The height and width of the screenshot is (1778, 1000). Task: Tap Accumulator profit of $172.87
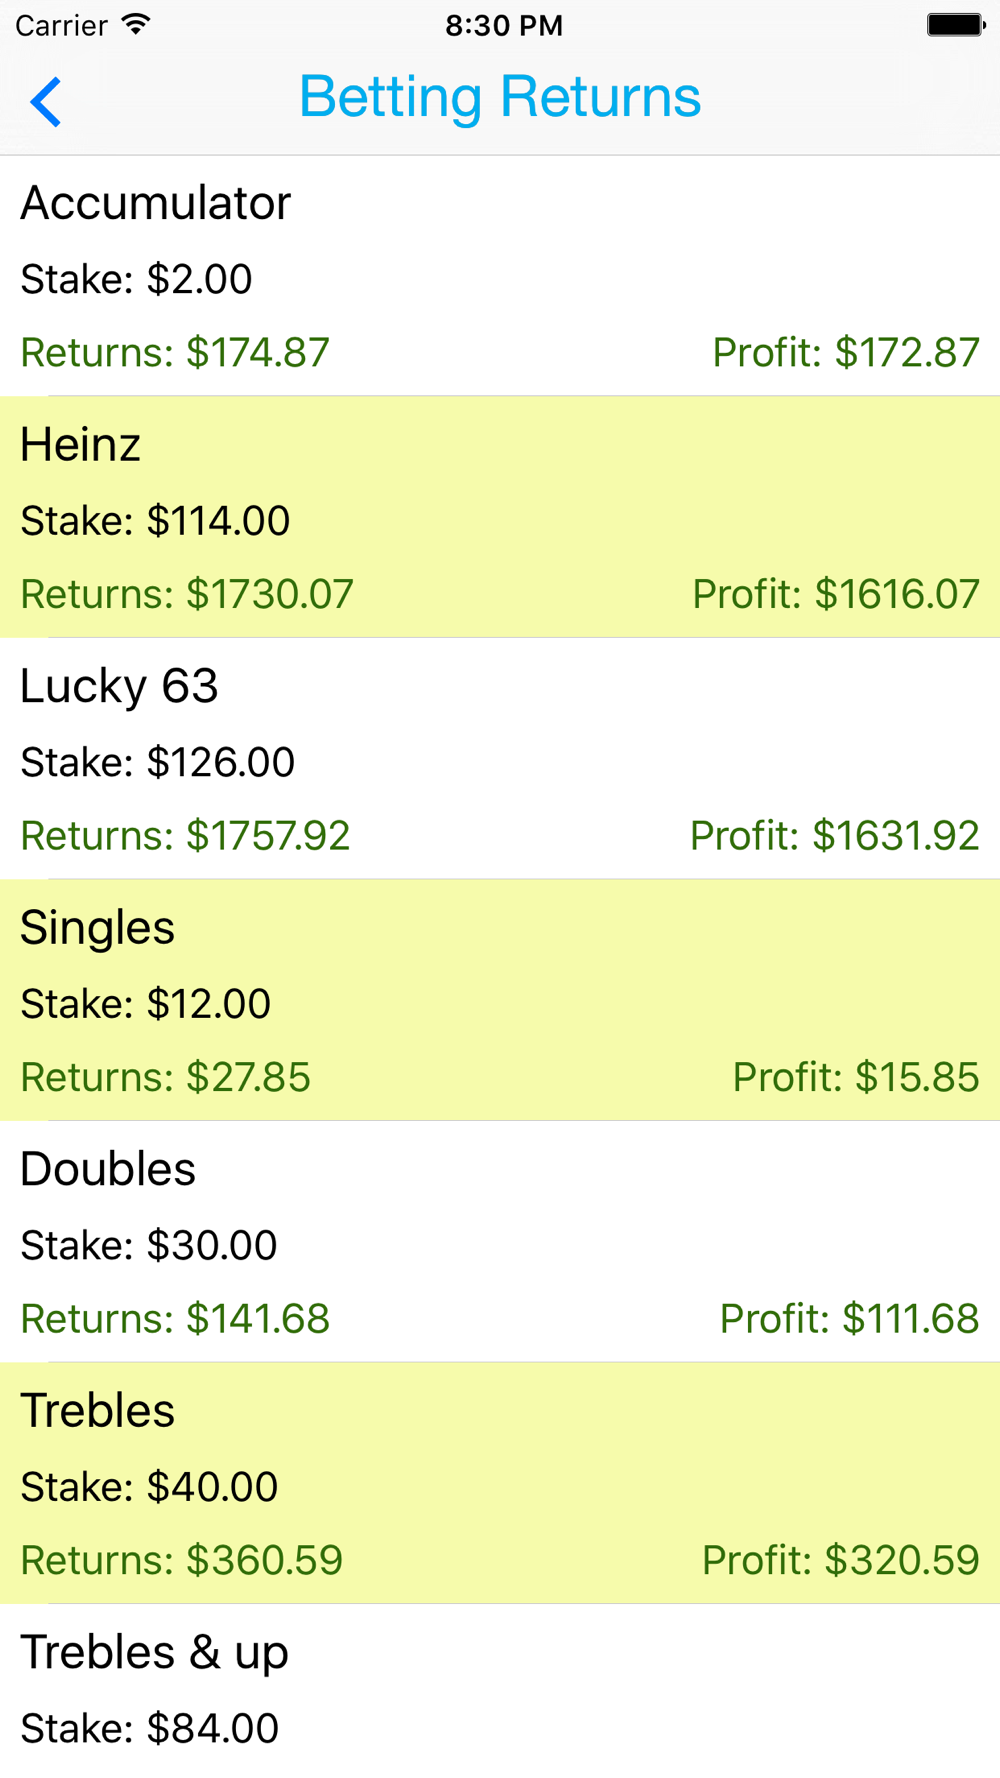pyautogui.click(x=846, y=353)
